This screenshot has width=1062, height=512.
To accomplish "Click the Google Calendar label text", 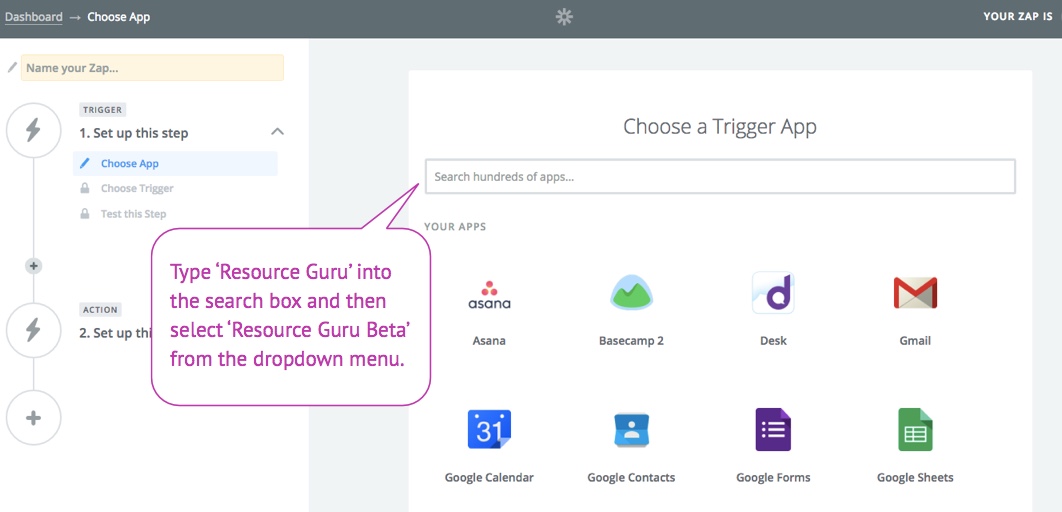I will (x=489, y=477).
